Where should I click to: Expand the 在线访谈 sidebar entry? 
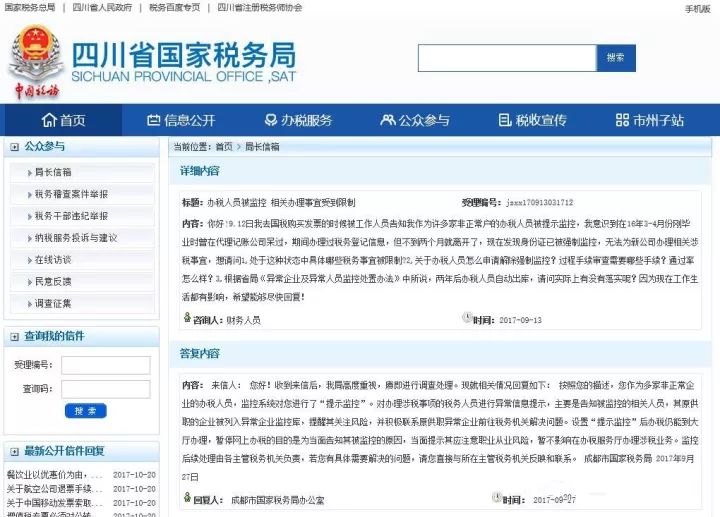(82, 260)
